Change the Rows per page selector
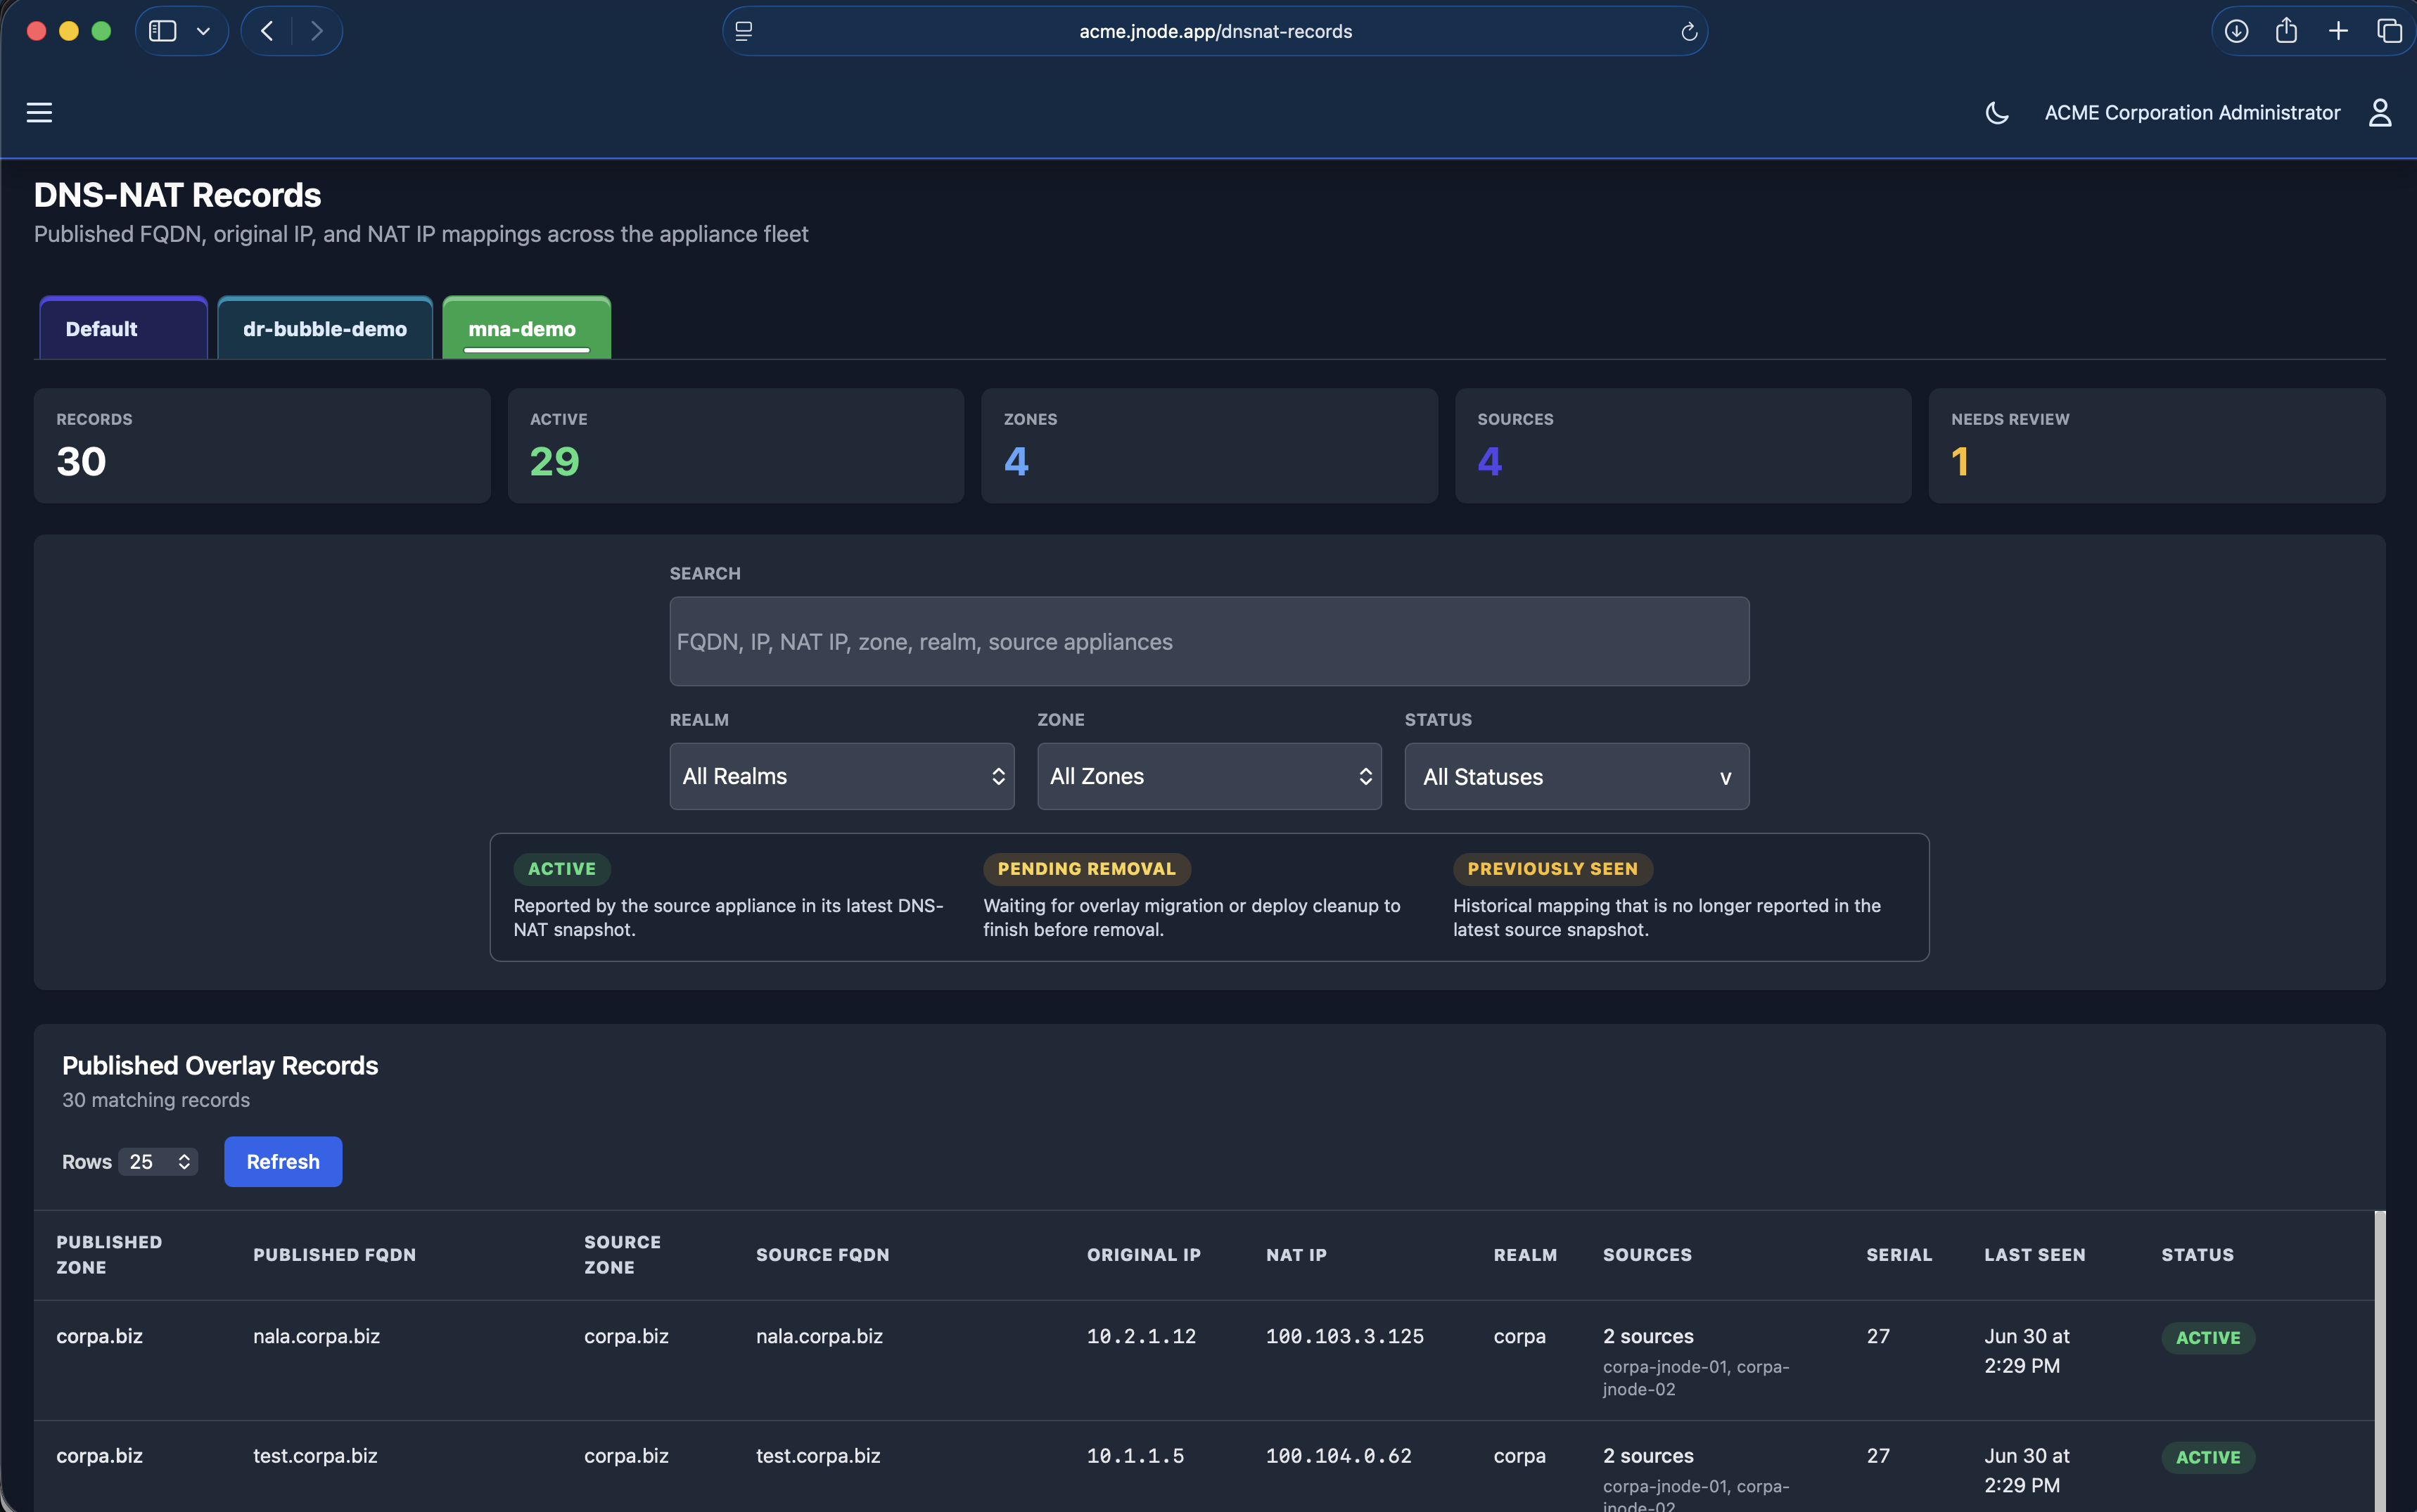 pos(159,1161)
